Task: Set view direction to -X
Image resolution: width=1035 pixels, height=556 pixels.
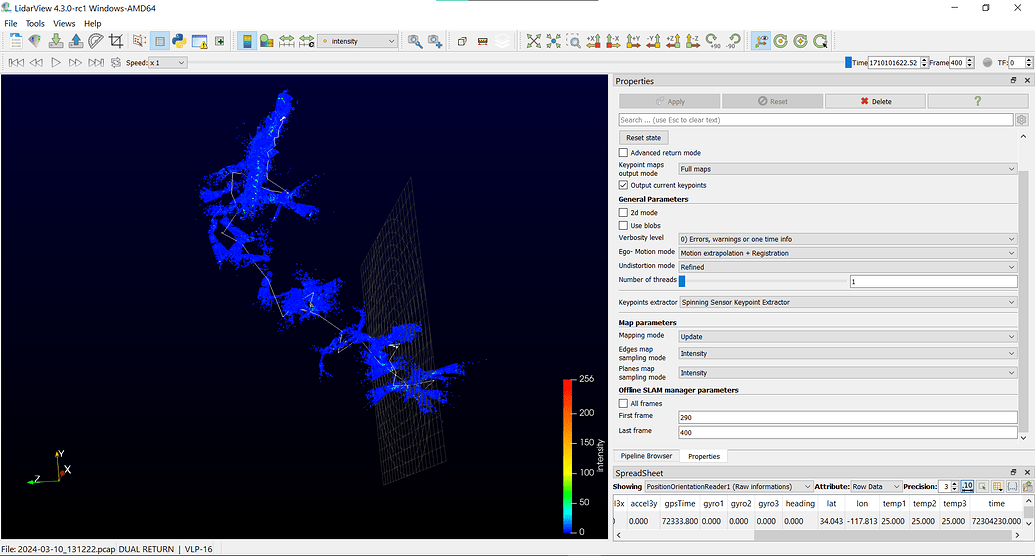Action: (x=613, y=41)
